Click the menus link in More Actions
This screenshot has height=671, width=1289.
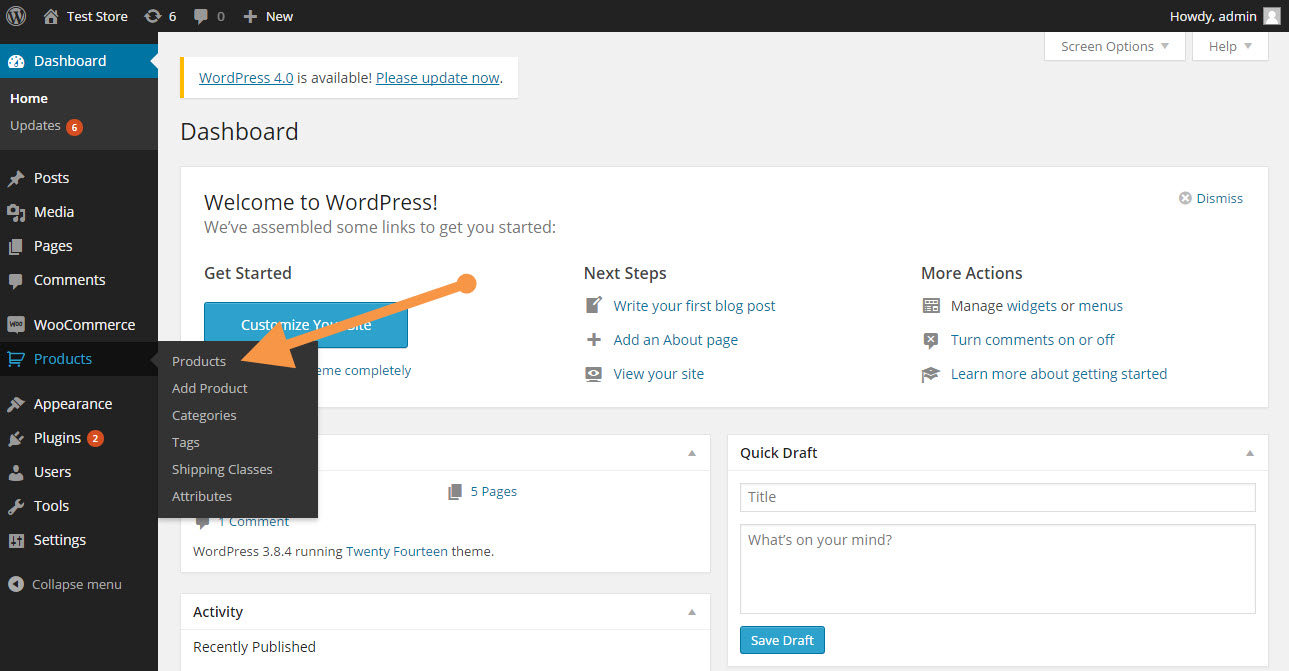[x=1103, y=306]
